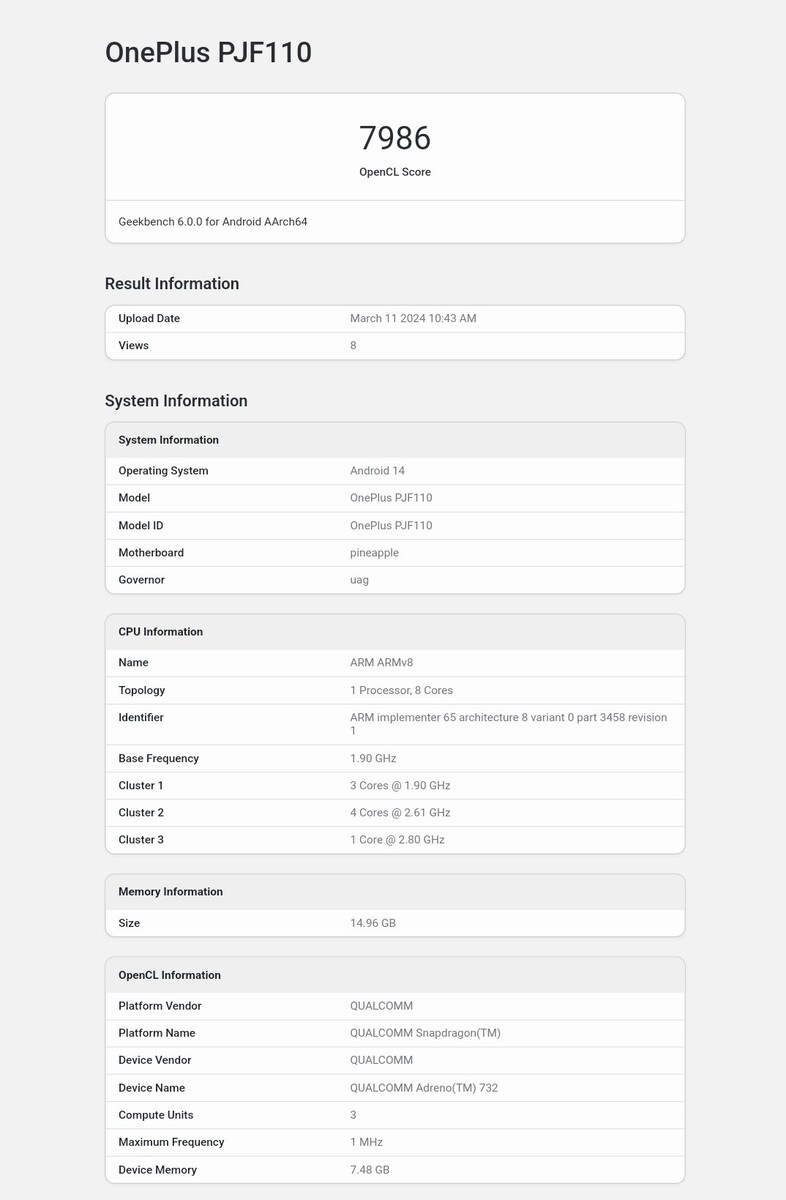Click the March 11 2024 upload timestamp
This screenshot has height=1200, width=786.
pos(413,319)
